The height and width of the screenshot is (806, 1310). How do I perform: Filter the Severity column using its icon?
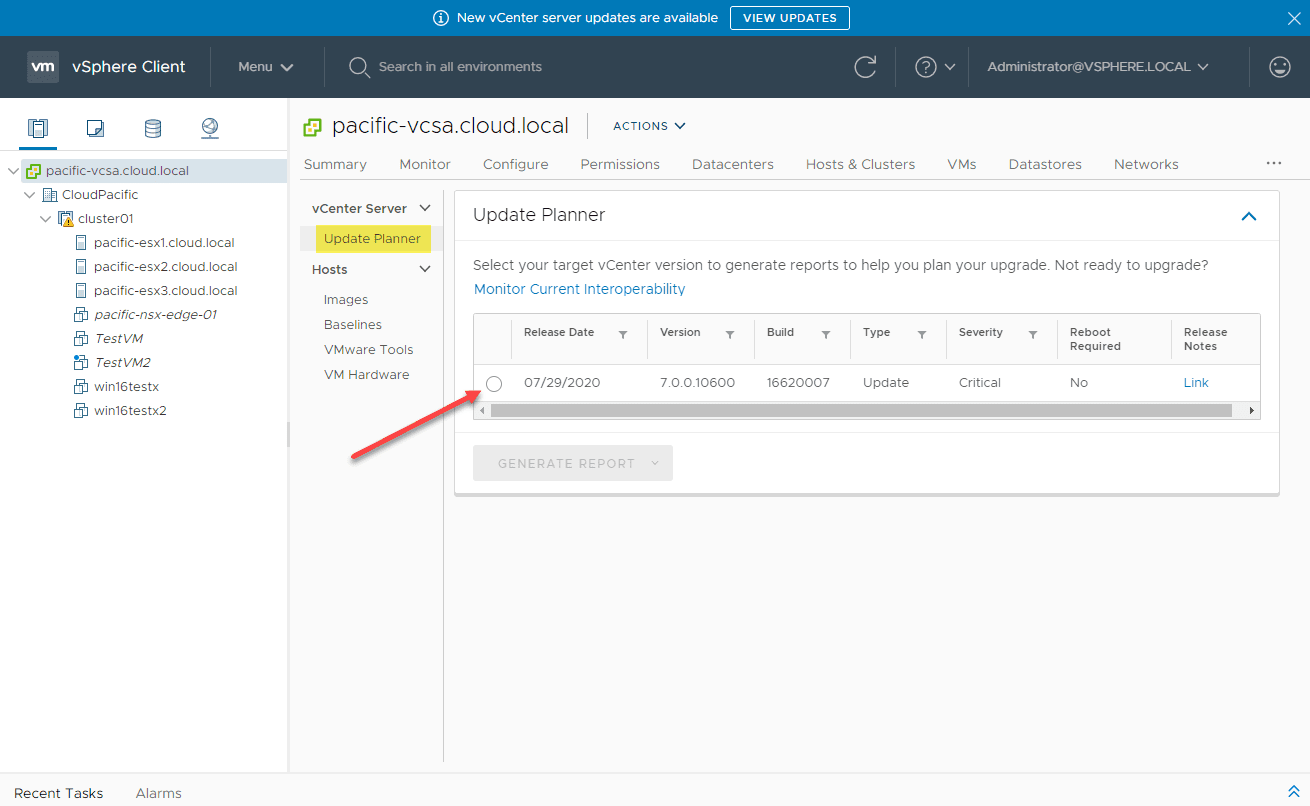(1033, 335)
